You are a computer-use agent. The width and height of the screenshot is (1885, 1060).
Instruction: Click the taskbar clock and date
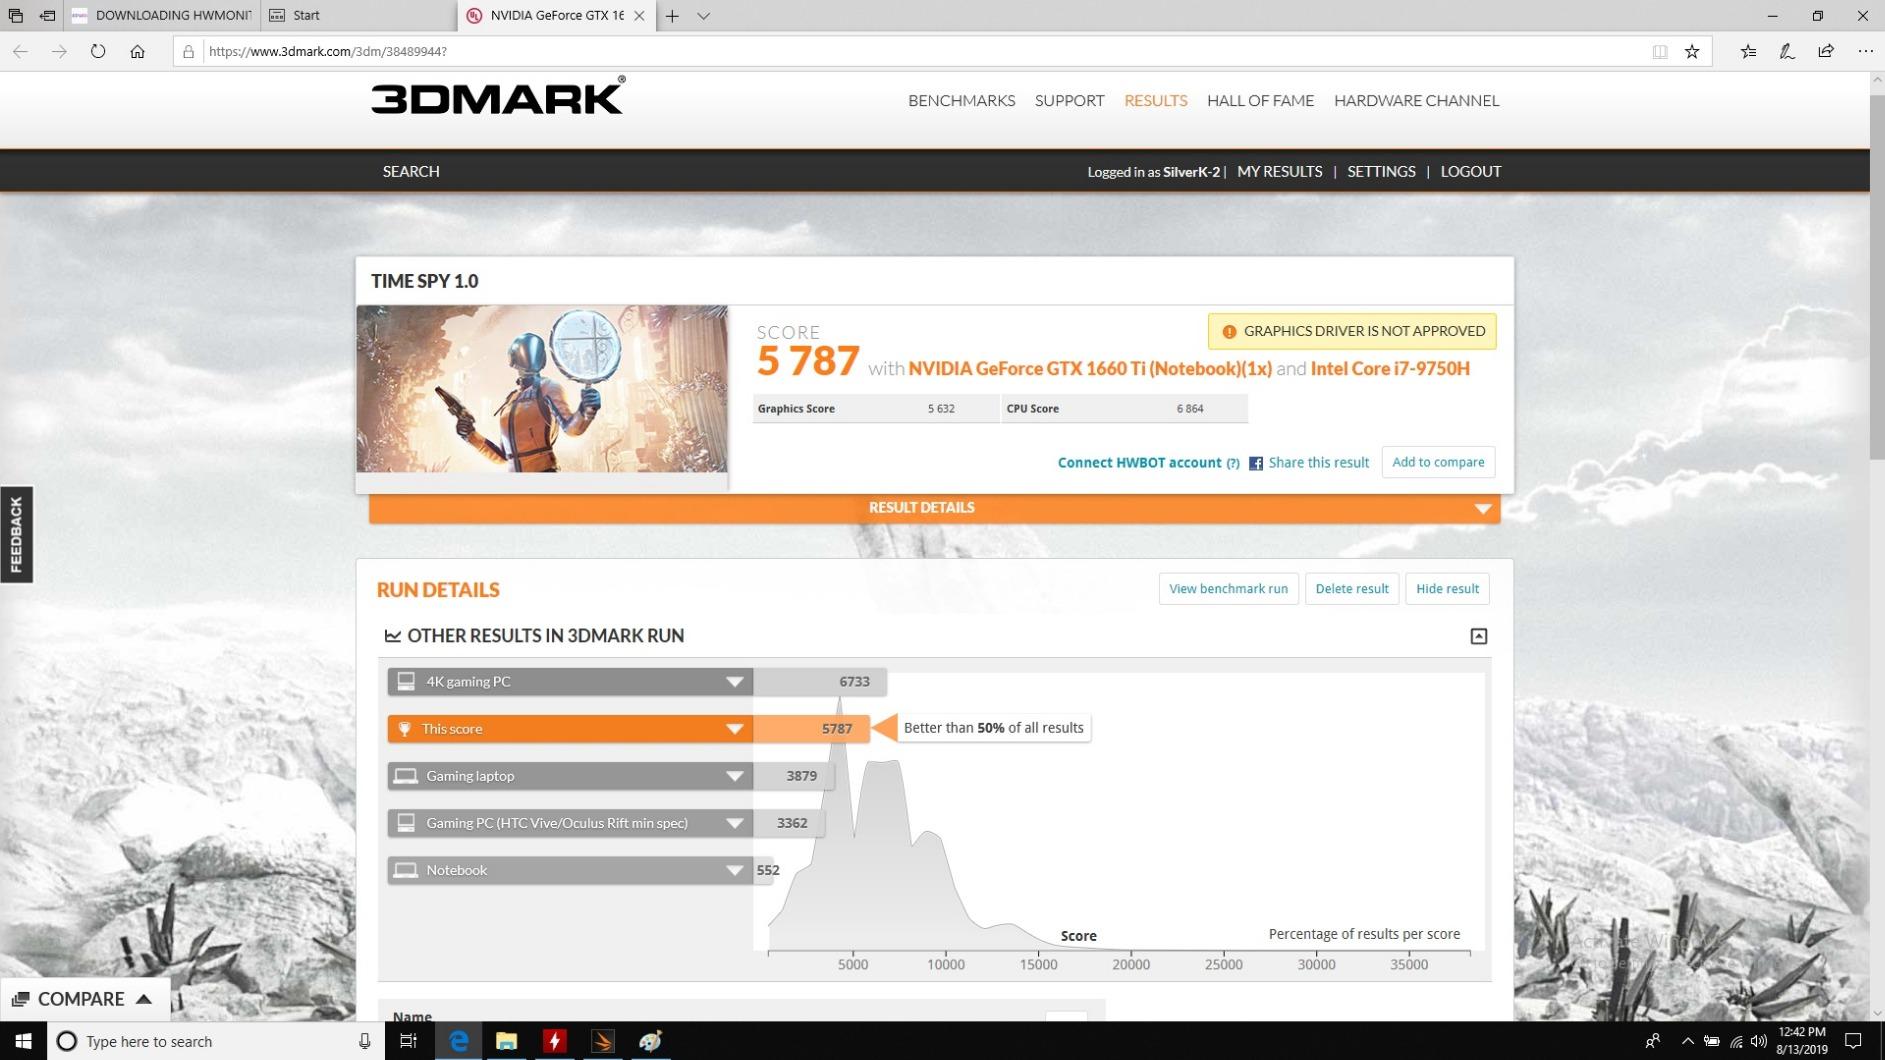(x=1802, y=1041)
